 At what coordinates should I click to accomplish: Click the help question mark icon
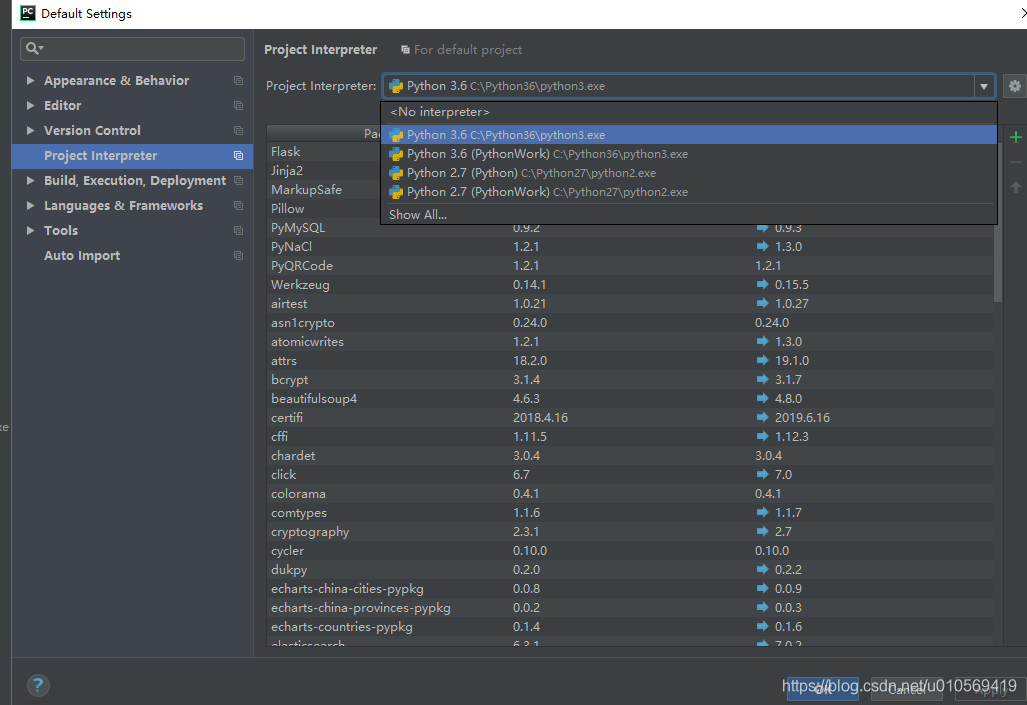click(38, 685)
